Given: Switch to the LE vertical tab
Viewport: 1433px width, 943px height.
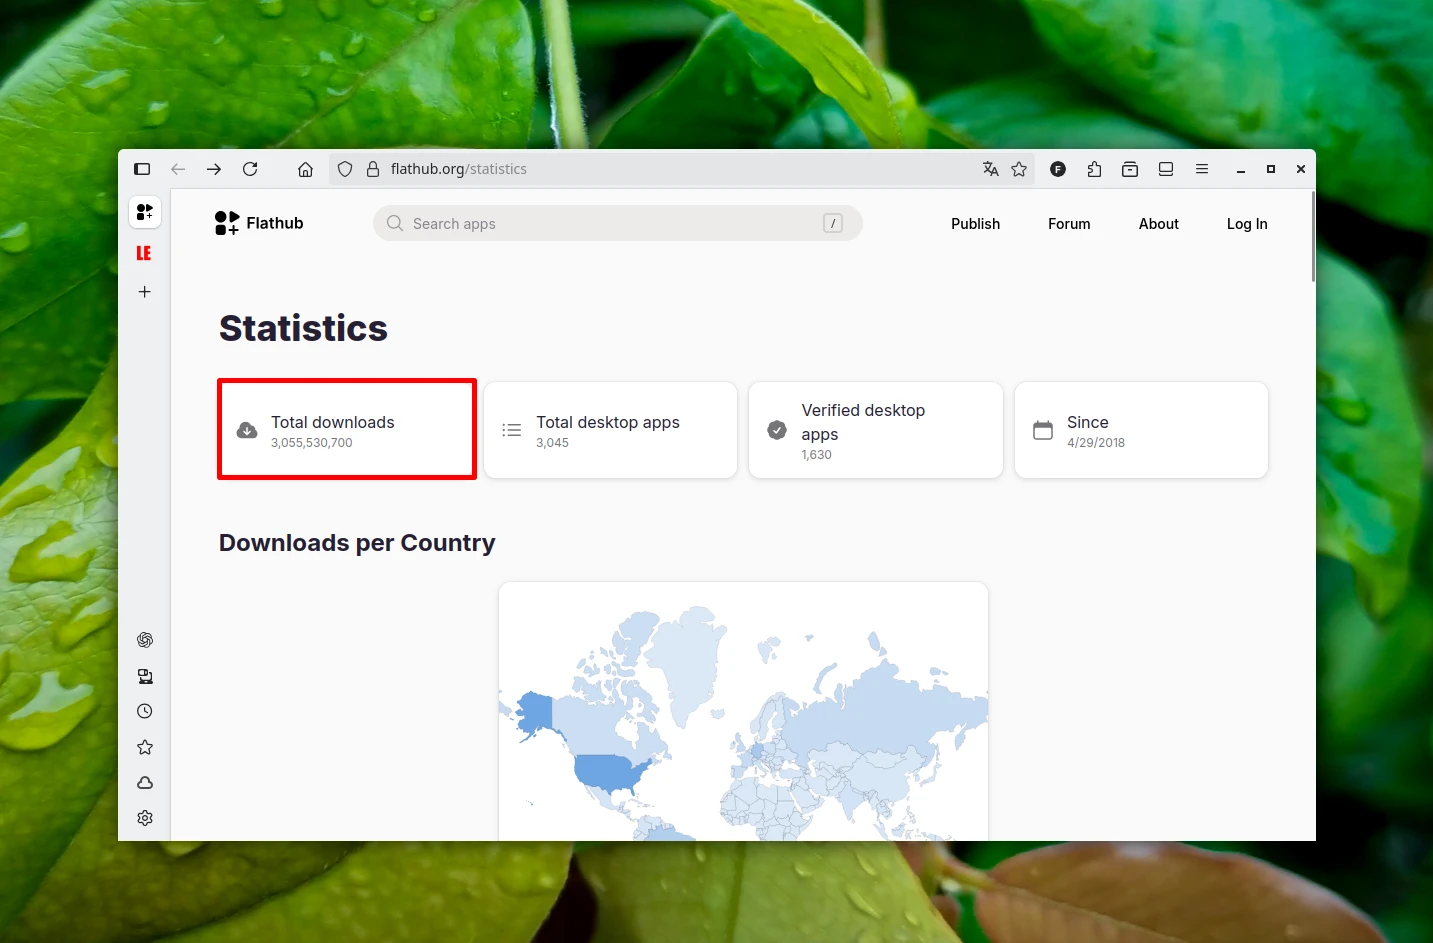Looking at the screenshot, I should (145, 253).
